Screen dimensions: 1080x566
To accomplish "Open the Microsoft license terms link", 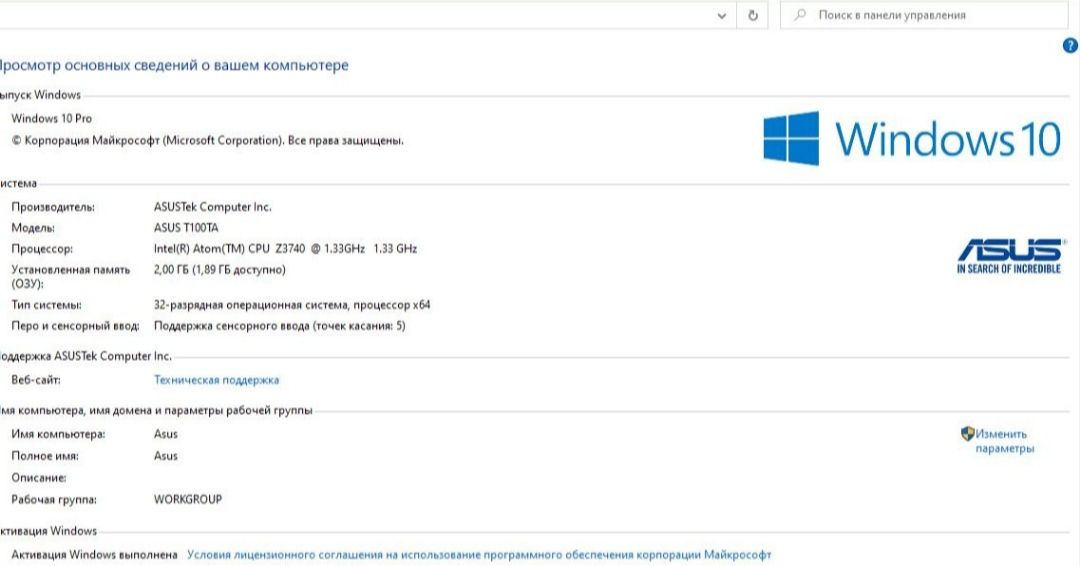I will (x=479, y=554).
